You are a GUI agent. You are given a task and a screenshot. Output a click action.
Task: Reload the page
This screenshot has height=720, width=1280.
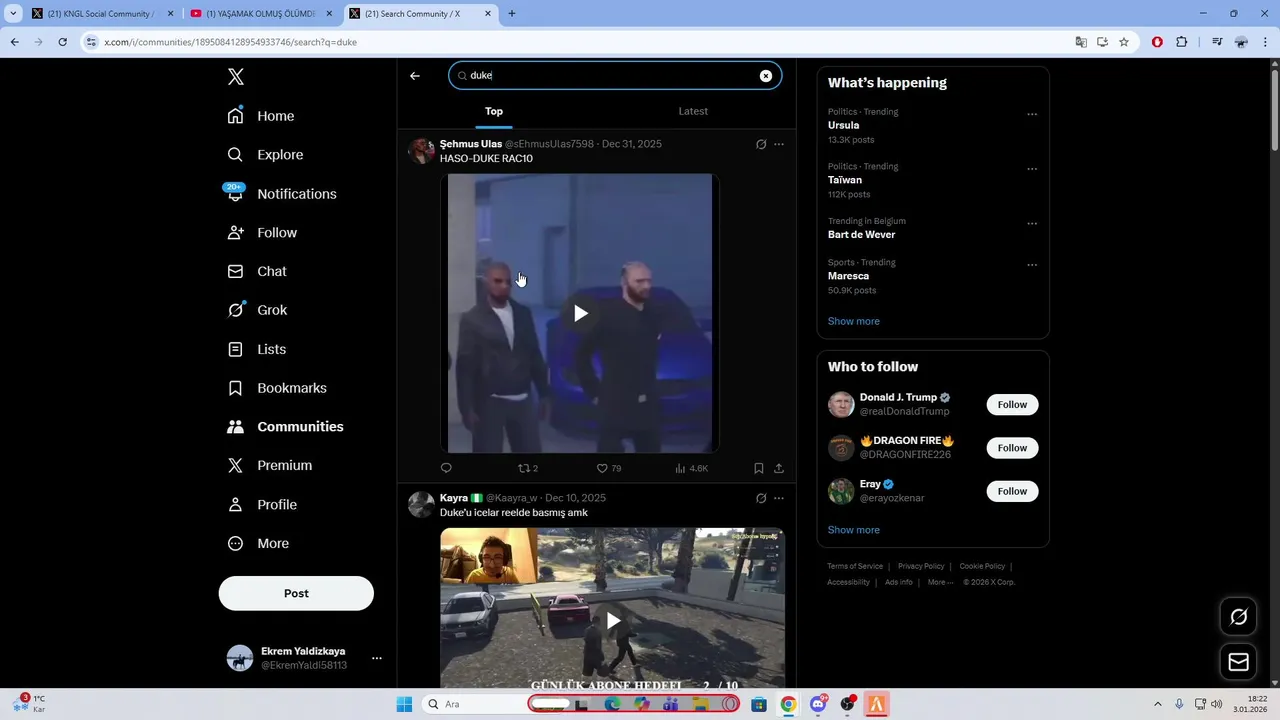coord(62,42)
